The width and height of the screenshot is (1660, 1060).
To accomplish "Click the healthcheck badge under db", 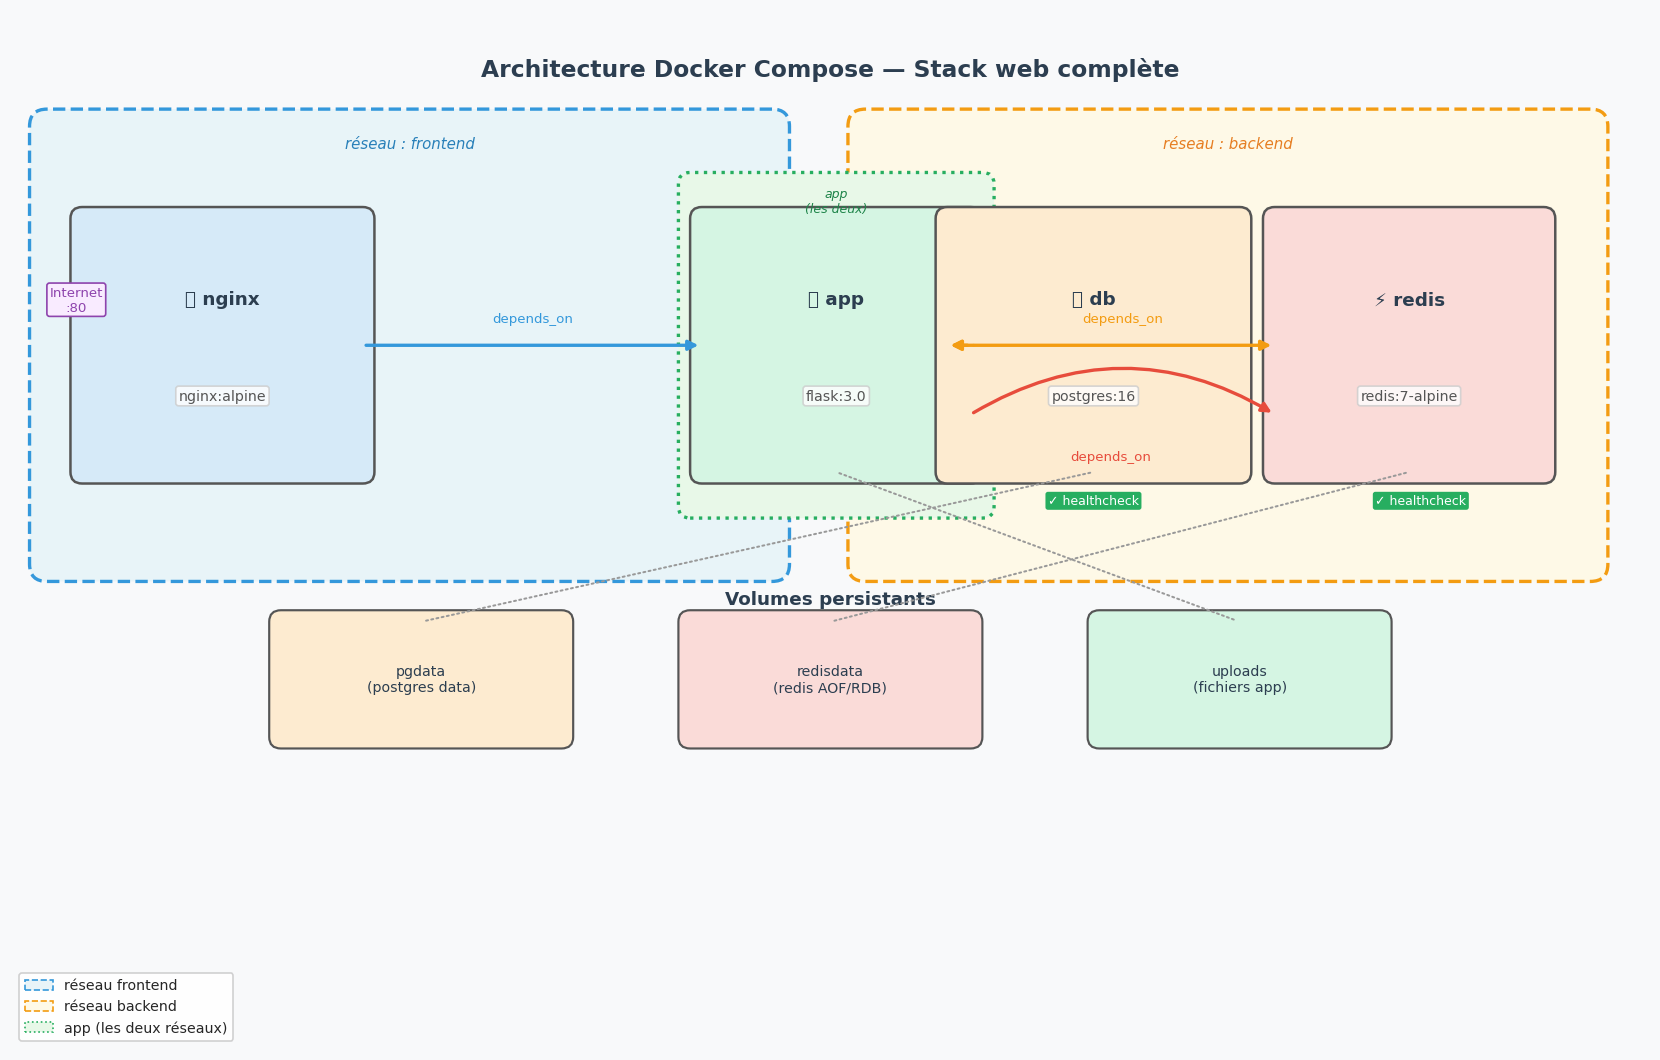I will pos(1093,501).
